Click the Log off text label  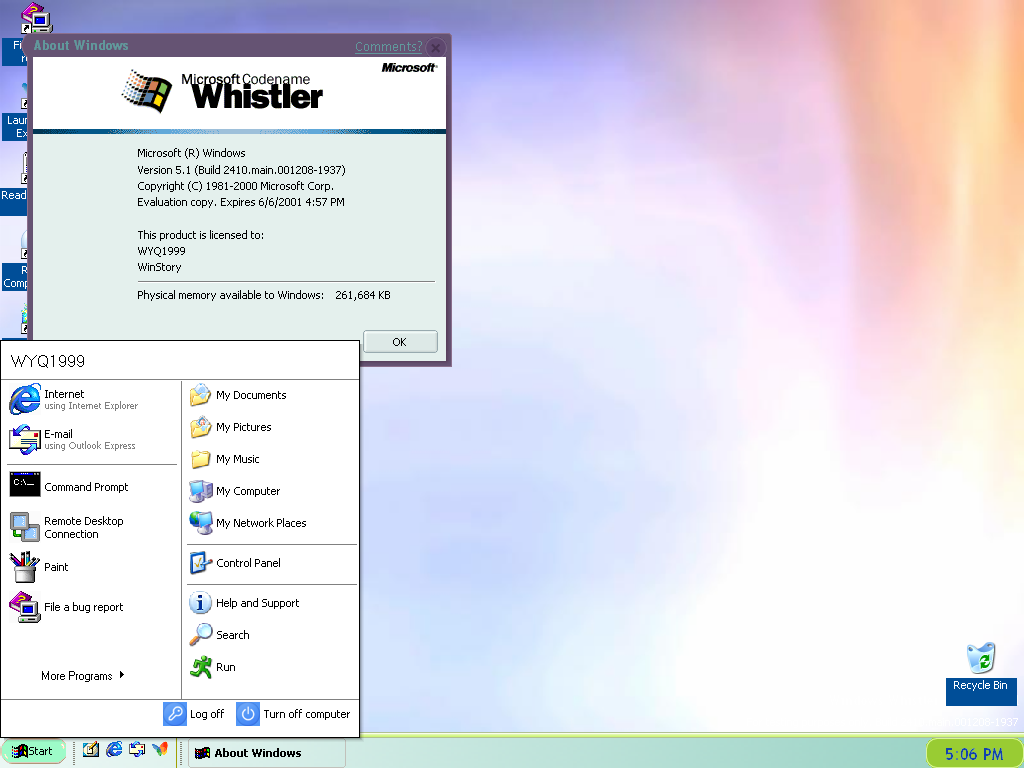pos(207,714)
